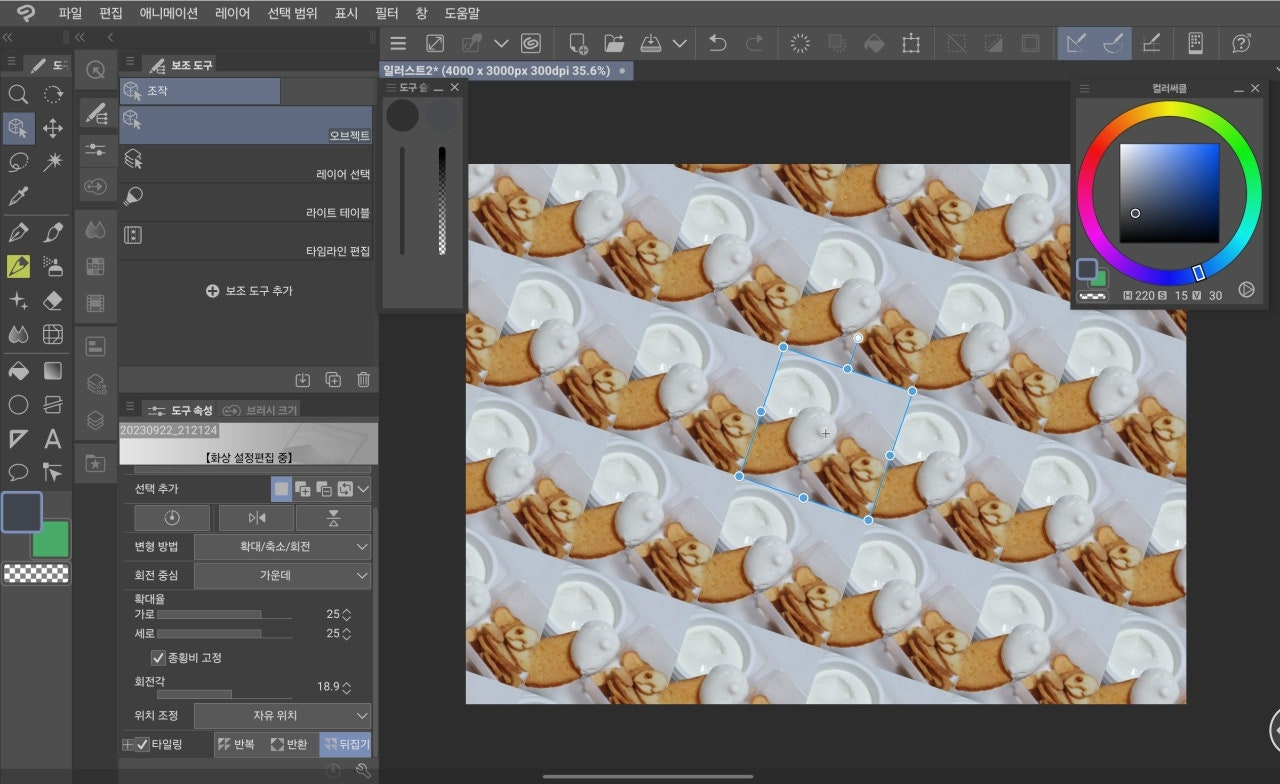Open 변형 방법 dropdown
Viewport: 1280px width, 784px height.
pos(282,547)
